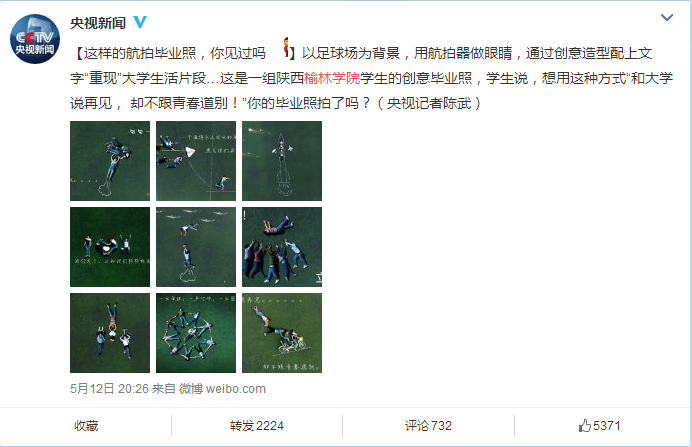This screenshot has height=447, width=692.
Task: Click the 收藏 favorite button
Action: coord(86,426)
